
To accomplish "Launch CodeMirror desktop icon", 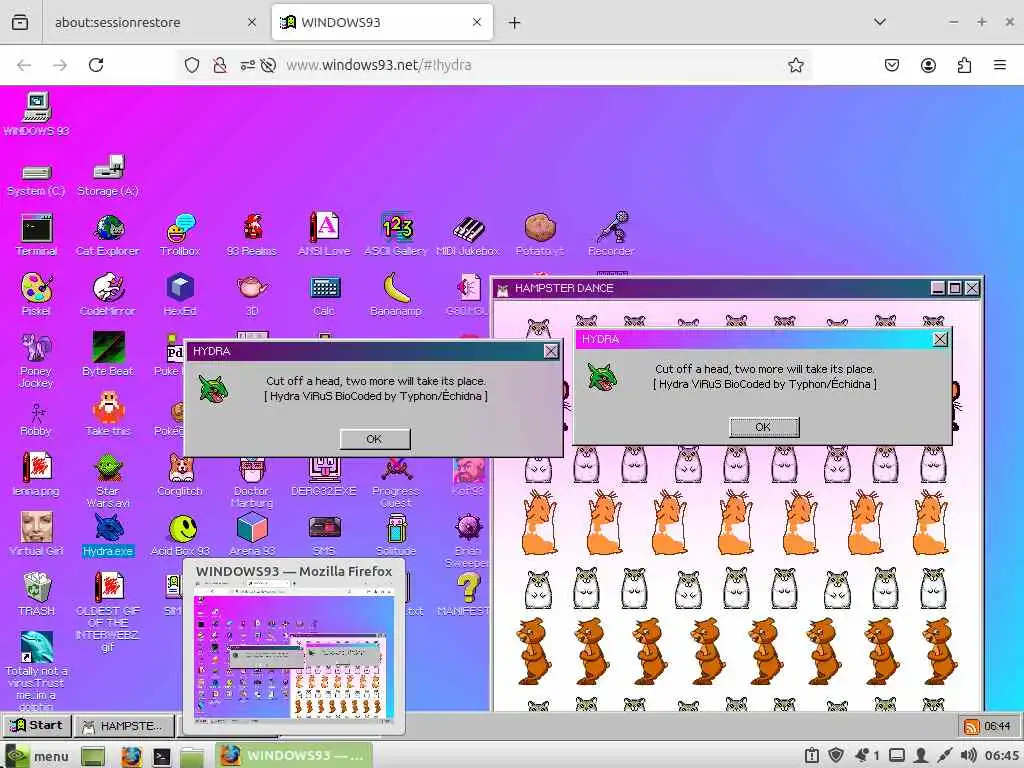I will (x=108, y=295).
